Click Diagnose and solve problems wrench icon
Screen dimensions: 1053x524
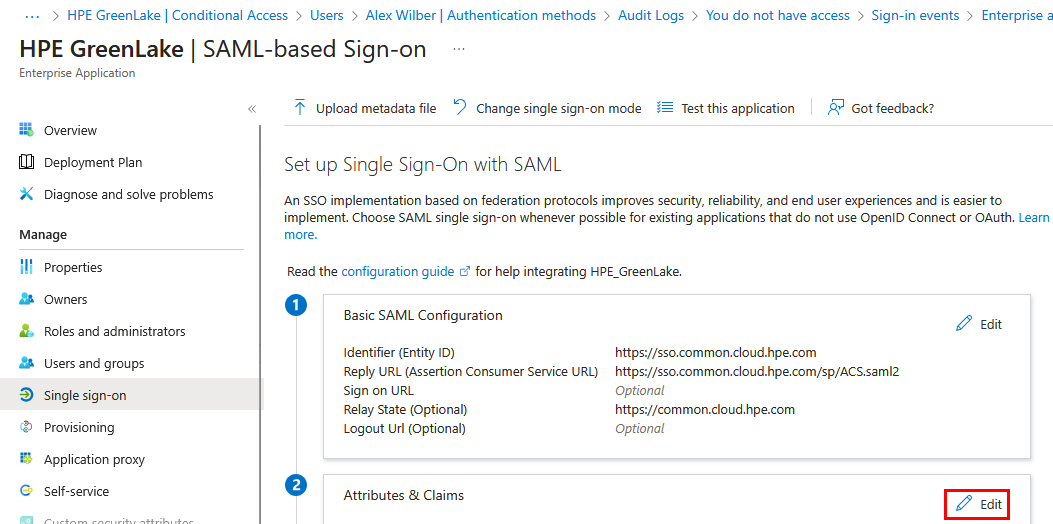[x=27, y=194]
